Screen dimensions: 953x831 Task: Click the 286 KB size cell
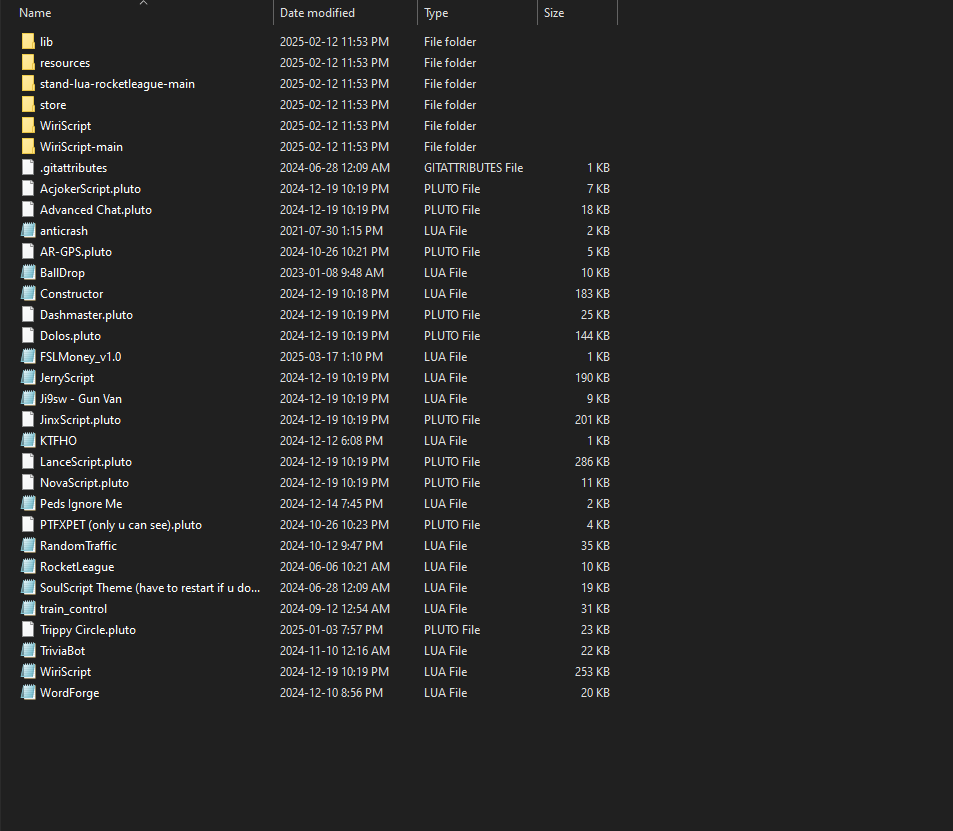point(592,461)
